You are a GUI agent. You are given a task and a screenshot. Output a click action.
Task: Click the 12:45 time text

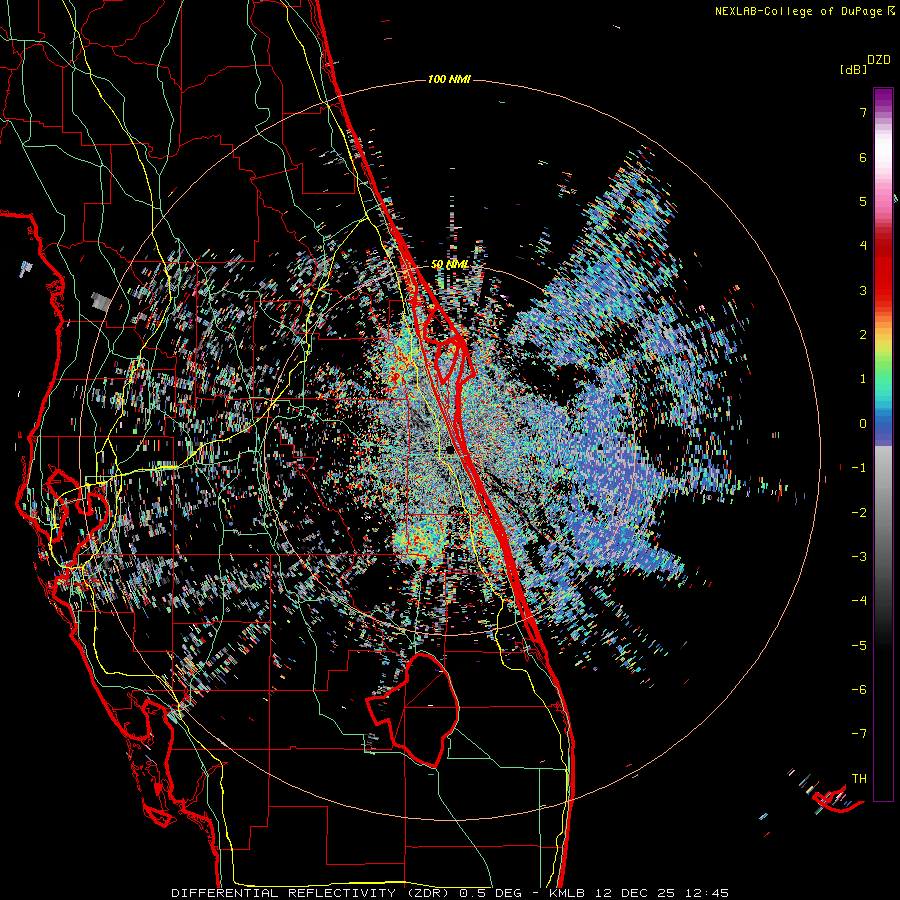(707, 893)
